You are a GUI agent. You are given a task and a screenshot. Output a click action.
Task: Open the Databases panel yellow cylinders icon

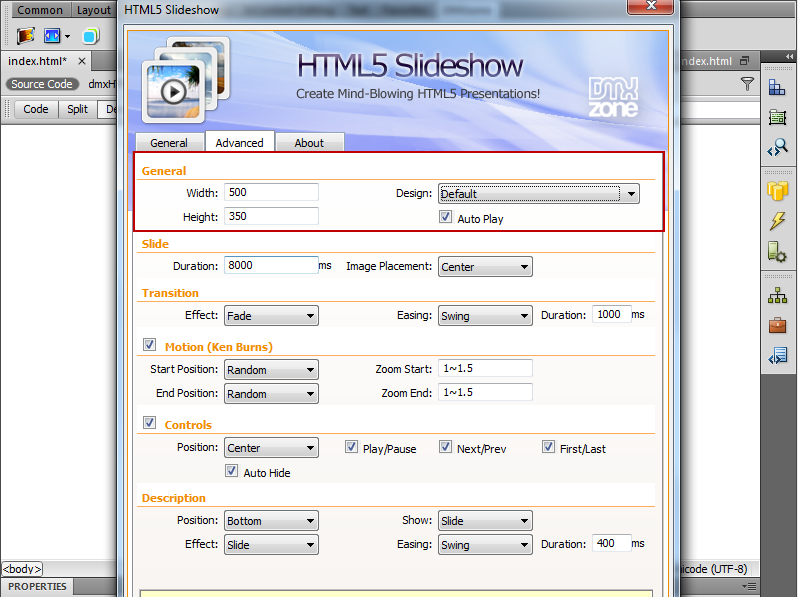[777, 191]
